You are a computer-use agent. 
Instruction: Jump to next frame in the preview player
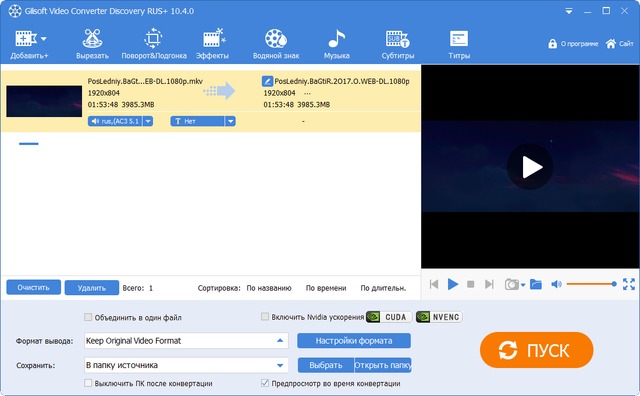tap(489, 284)
